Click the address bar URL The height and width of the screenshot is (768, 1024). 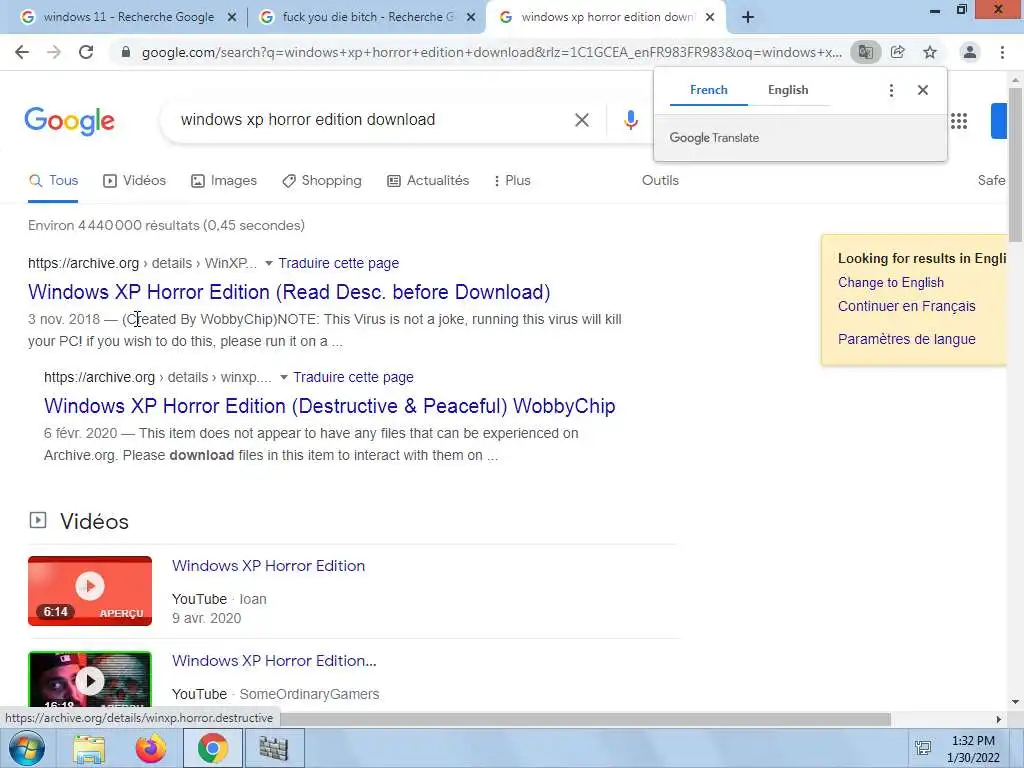click(491, 52)
